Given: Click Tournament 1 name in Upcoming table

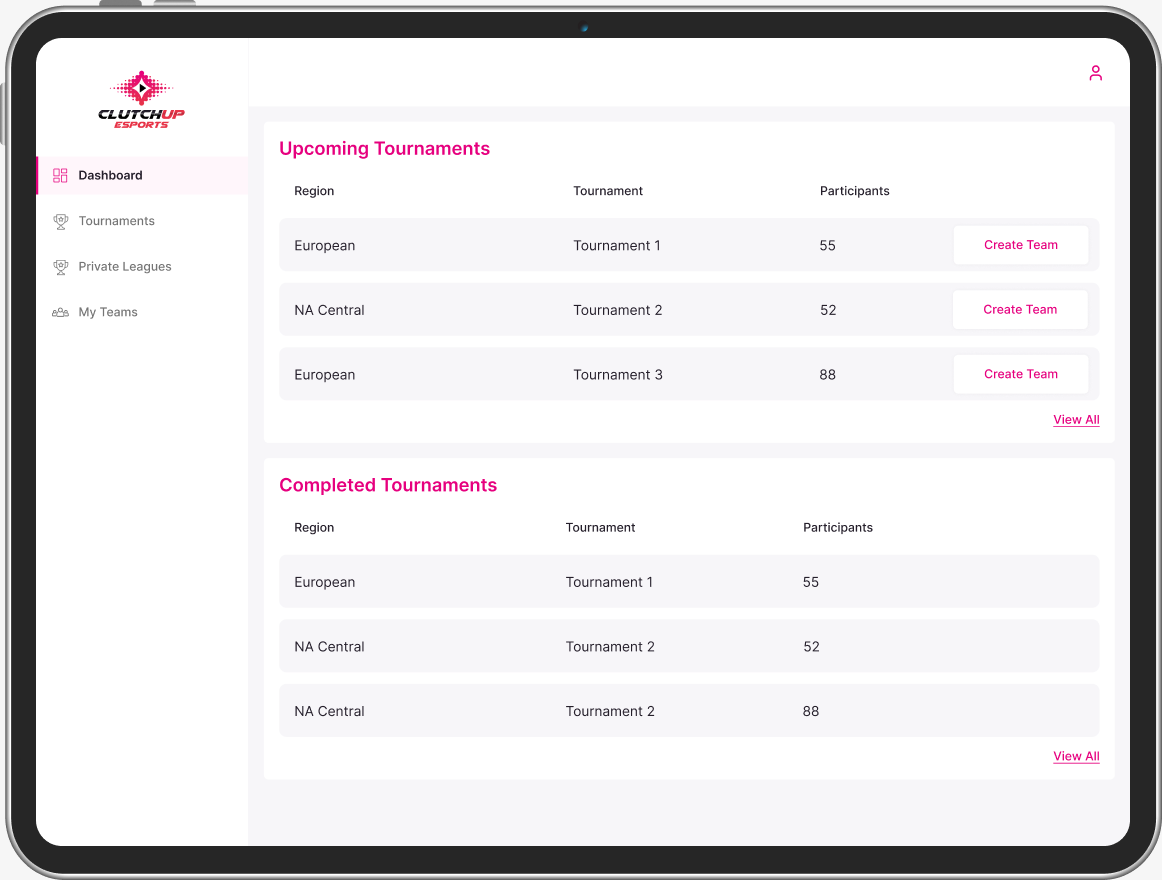Looking at the screenshot, I should tap(617, 245).
